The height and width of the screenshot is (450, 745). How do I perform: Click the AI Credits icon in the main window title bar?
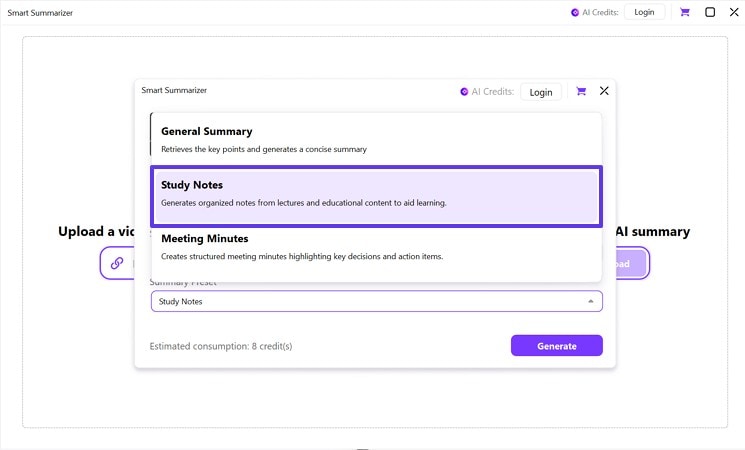click(x=575, y=13)
